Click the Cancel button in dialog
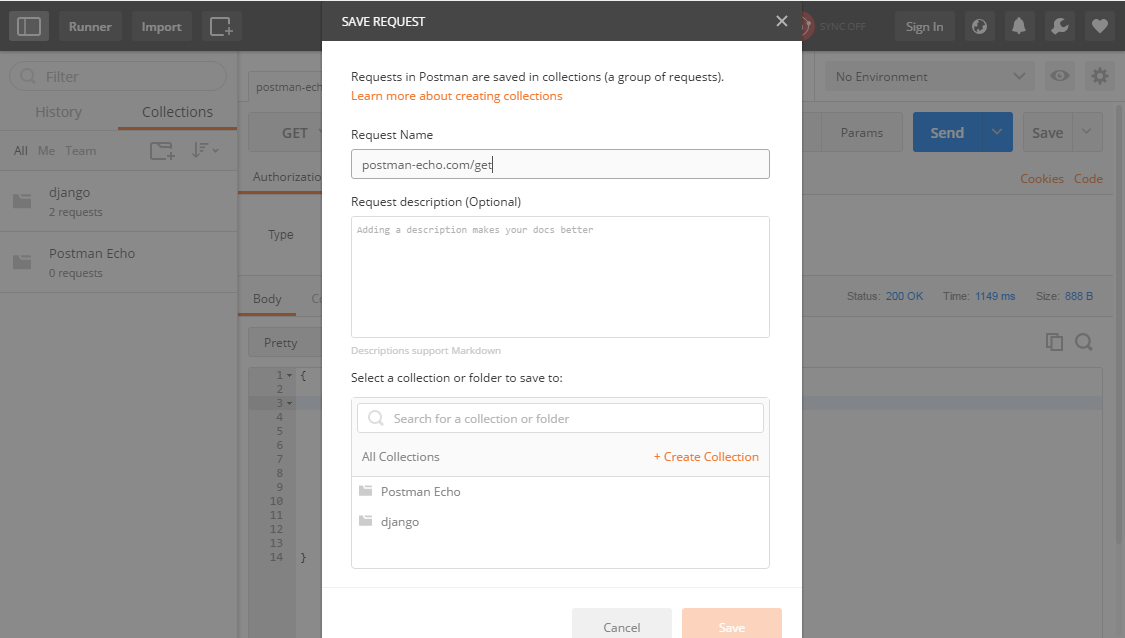The height and width of the screenshot is (638, 1125). point(621,626)
